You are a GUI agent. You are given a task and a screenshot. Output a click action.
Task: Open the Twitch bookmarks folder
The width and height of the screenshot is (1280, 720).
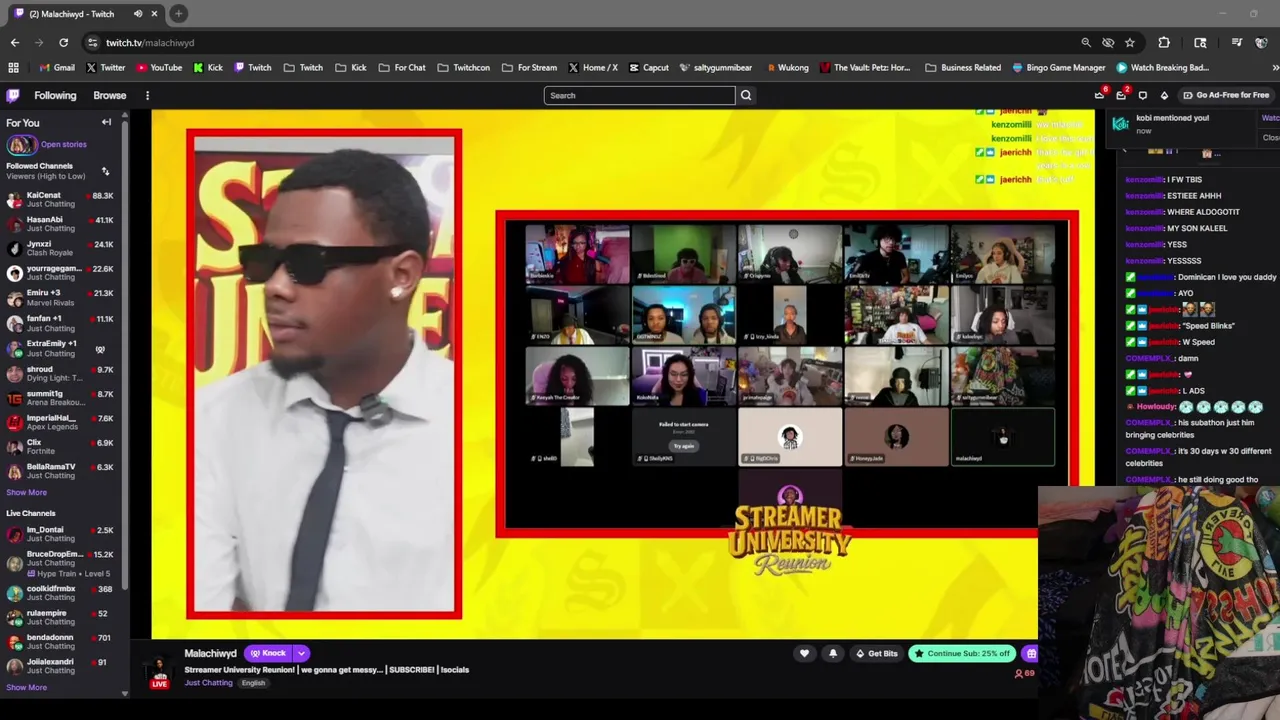point(303,68)
